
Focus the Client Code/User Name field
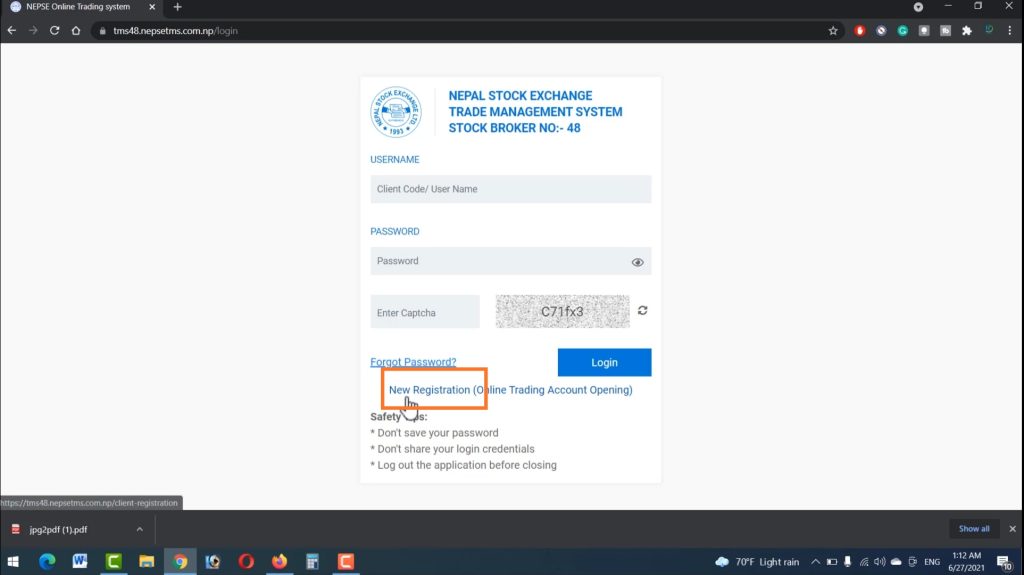point(511,189)
